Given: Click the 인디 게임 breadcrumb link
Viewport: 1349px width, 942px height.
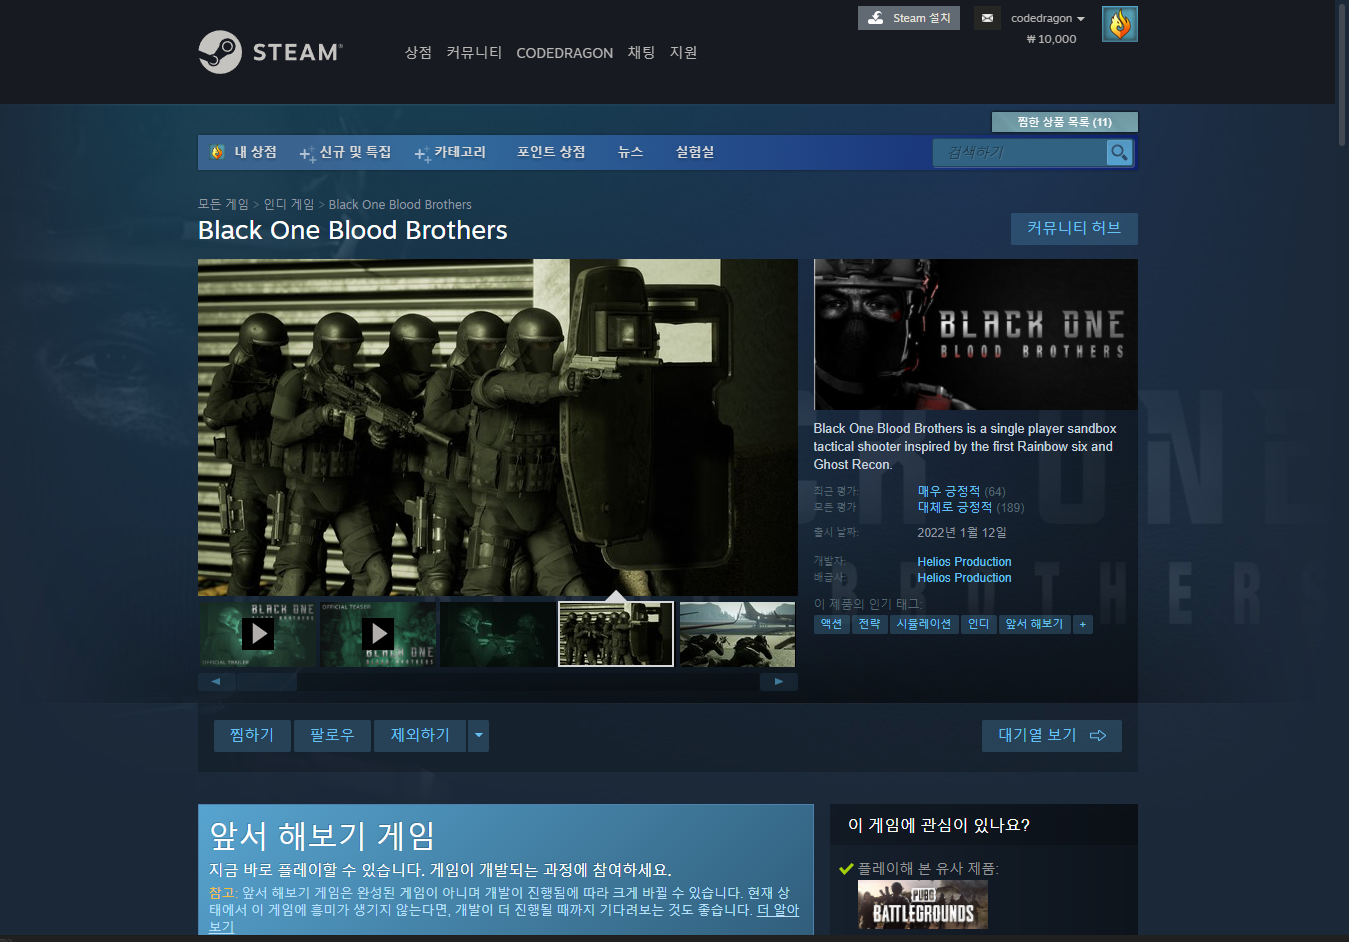Looking at the screenshot, I should coord(289,204).
